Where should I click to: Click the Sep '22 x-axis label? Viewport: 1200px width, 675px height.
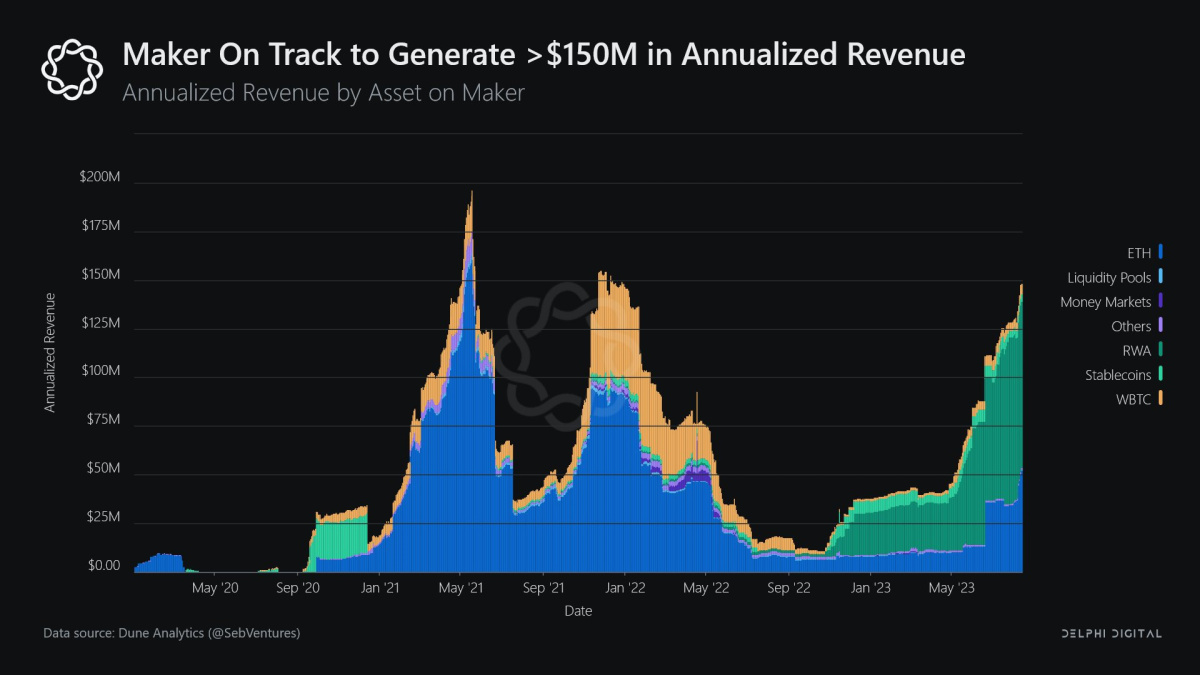tap(788, 589)
